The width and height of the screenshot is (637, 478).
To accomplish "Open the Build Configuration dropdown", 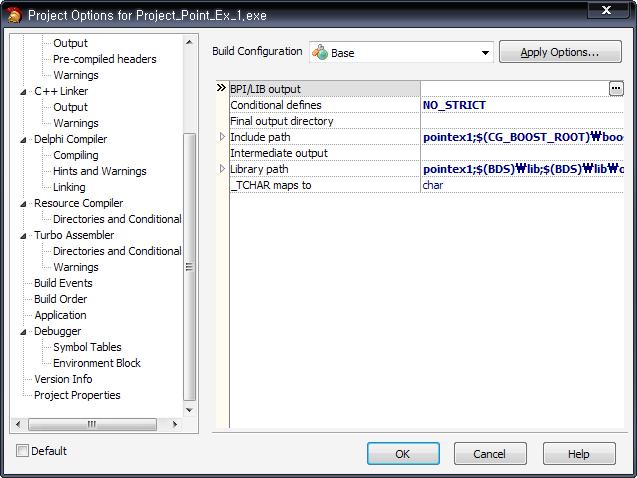I will (x=486, y=53).
